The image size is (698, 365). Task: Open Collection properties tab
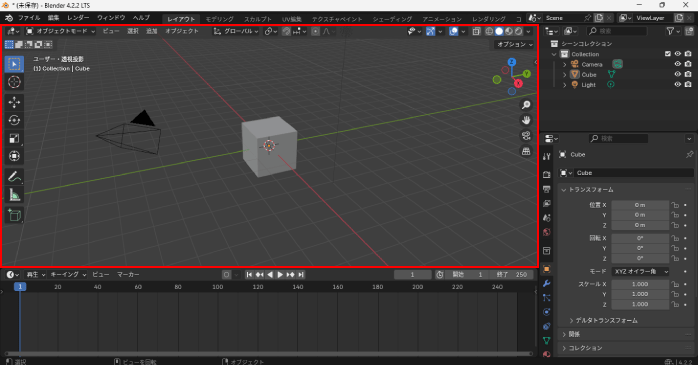click(547, 251)
